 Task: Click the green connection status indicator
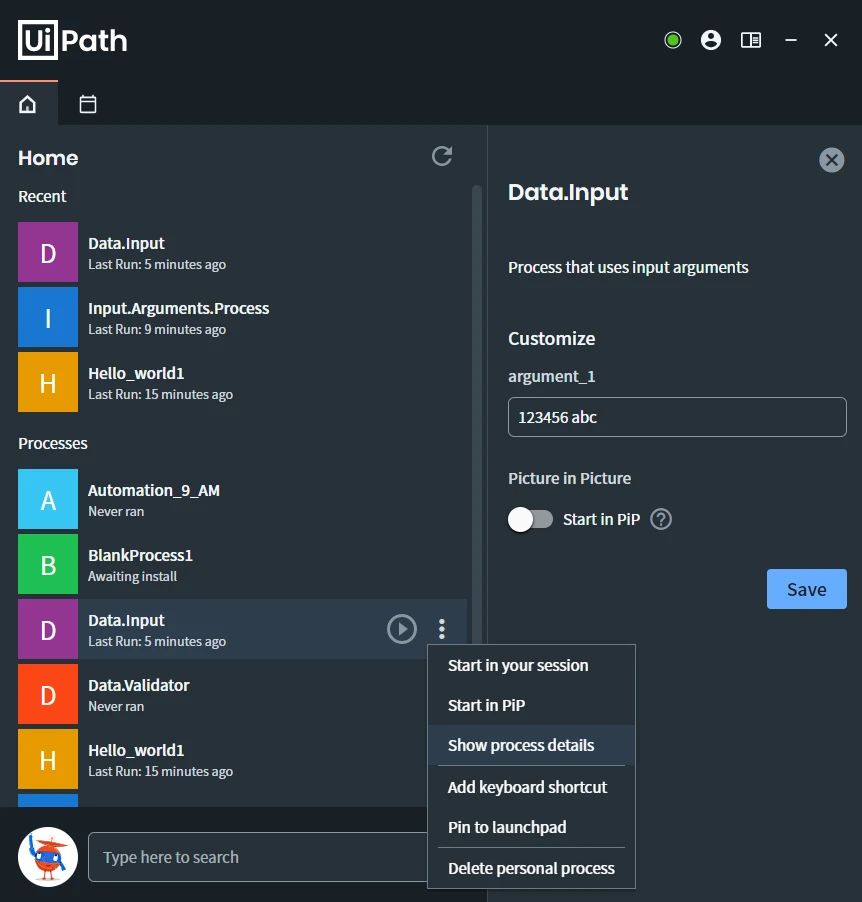[673, 40]
